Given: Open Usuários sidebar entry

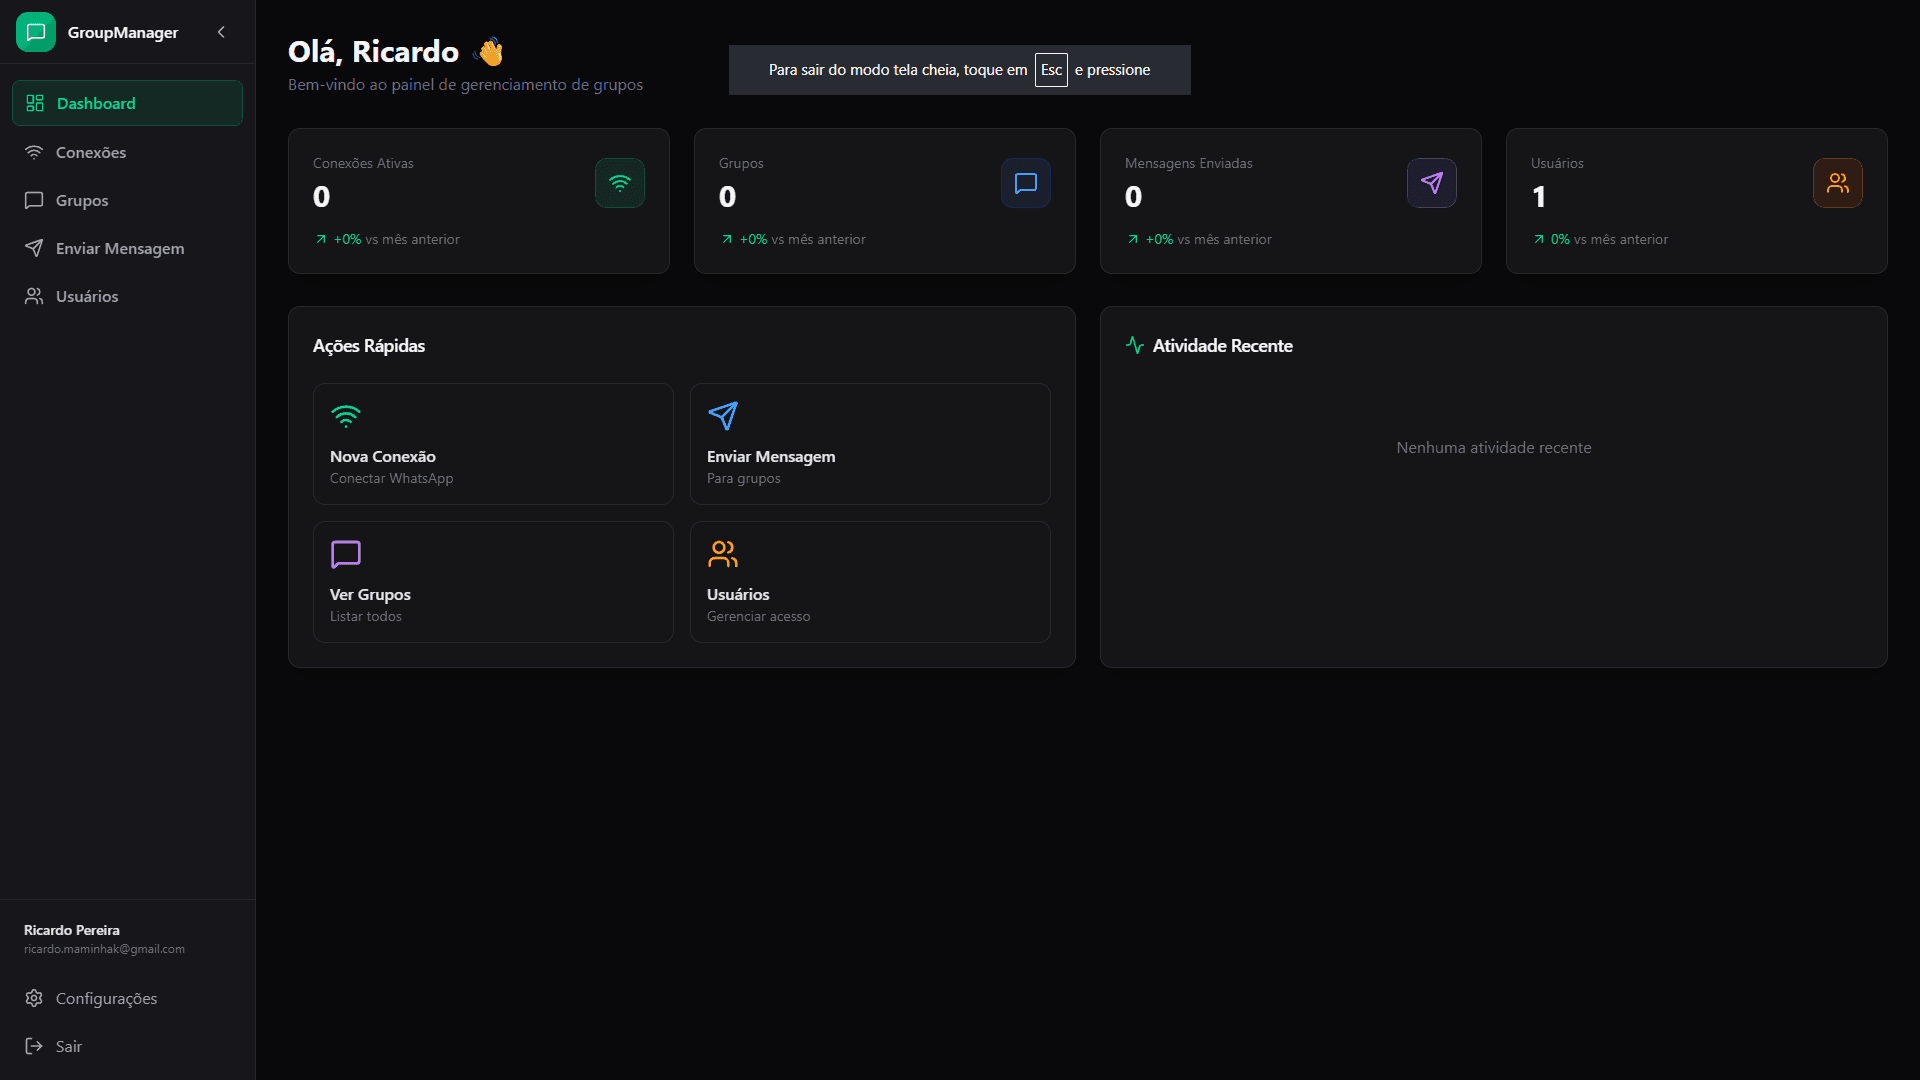Looking at the screenshot, I should [127, 296].
